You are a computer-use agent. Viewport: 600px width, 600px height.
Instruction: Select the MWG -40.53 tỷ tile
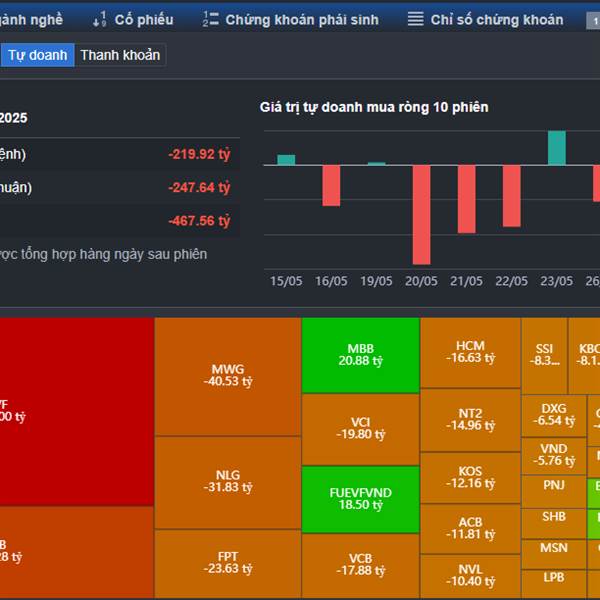click(x=228, y=377)
